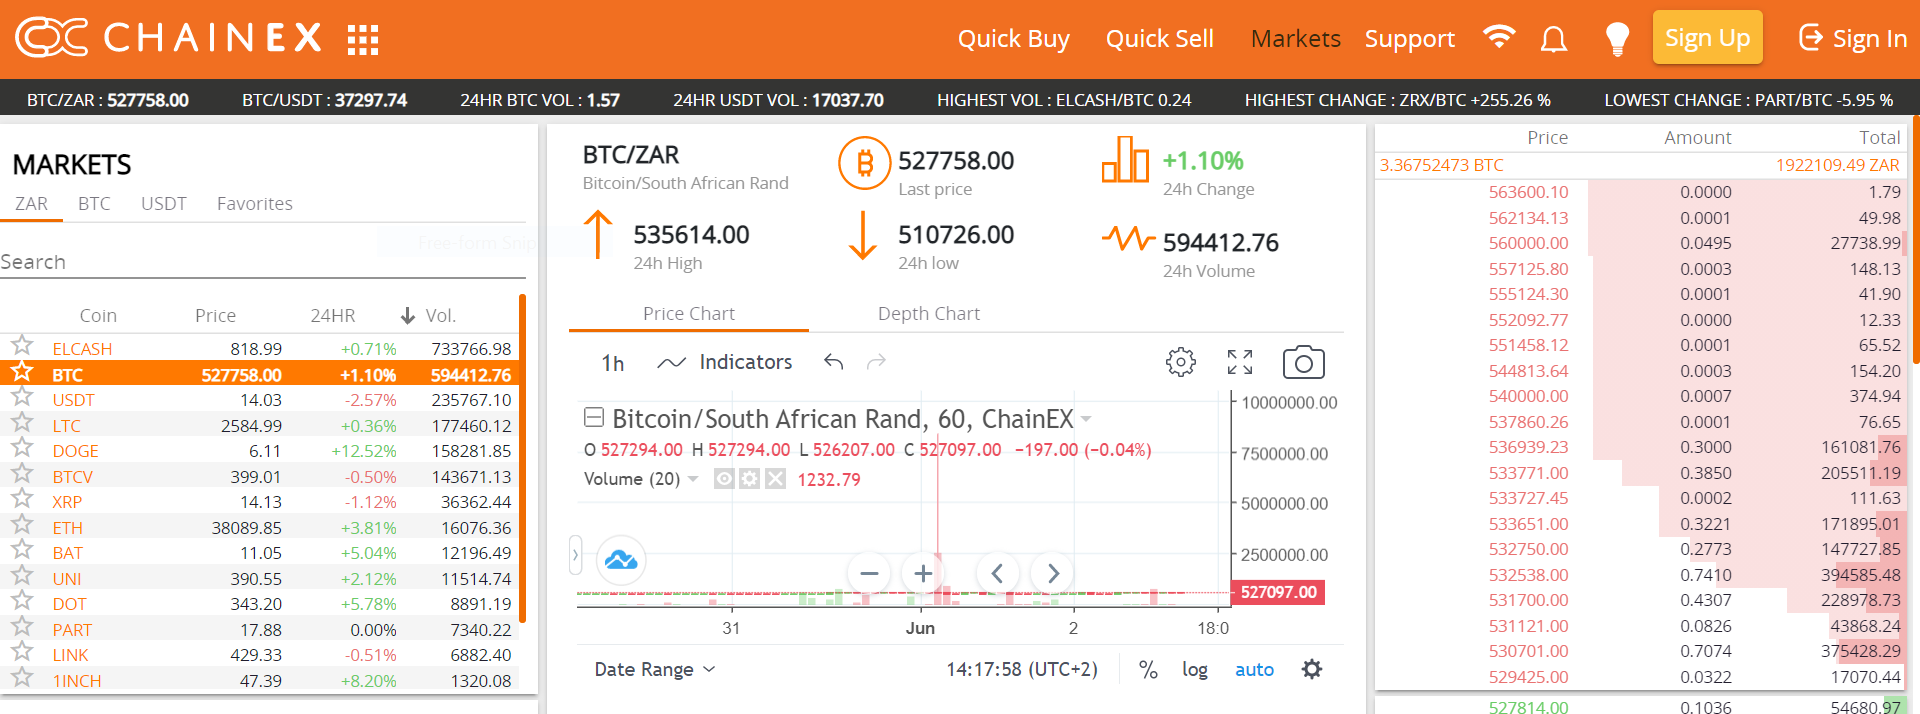Click the ChainEX logo
This screenshot has height=714, width=1920.
click(x=168, y=38)
